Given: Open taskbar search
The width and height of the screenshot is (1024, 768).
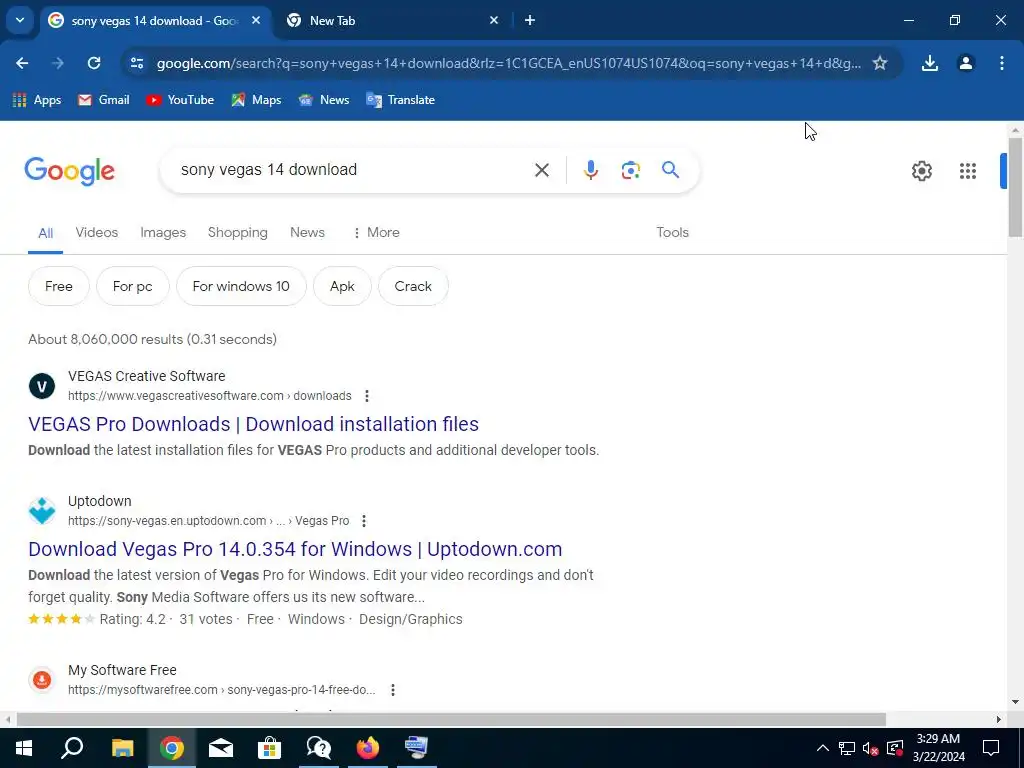Looking at the screenshot, I should (x=72, y=748).
